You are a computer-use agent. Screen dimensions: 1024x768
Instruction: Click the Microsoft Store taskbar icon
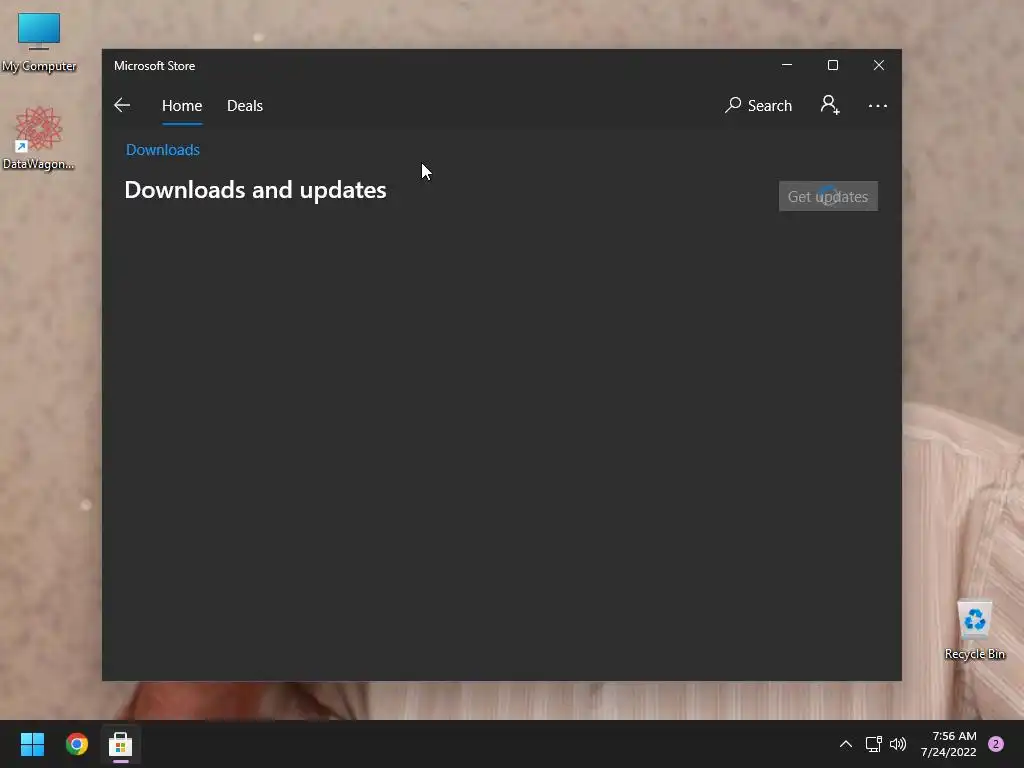(x=120, y=744)
